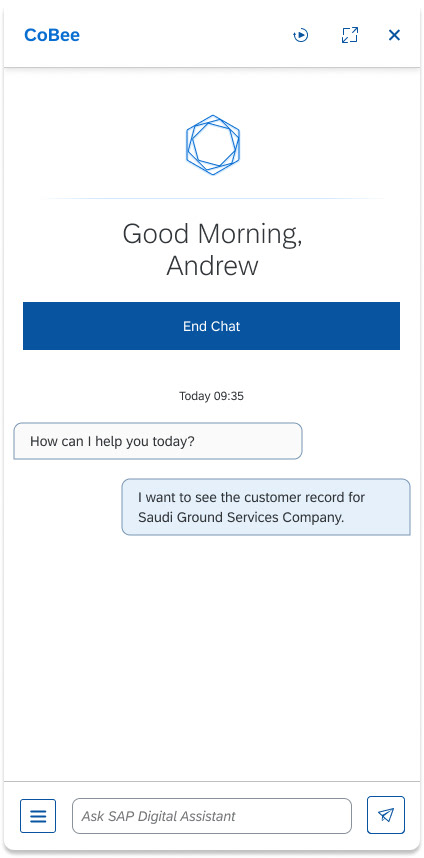424x858 pixels.
Task: Click the End Chat button
Action: 211,326
